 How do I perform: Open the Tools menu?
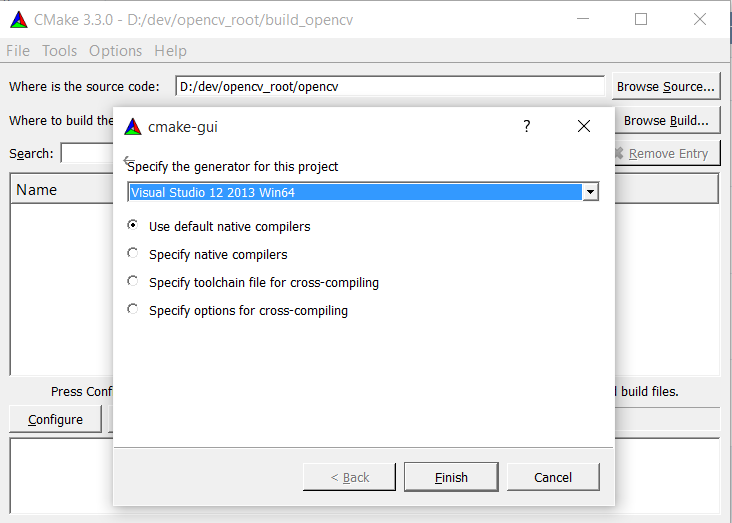59,51
